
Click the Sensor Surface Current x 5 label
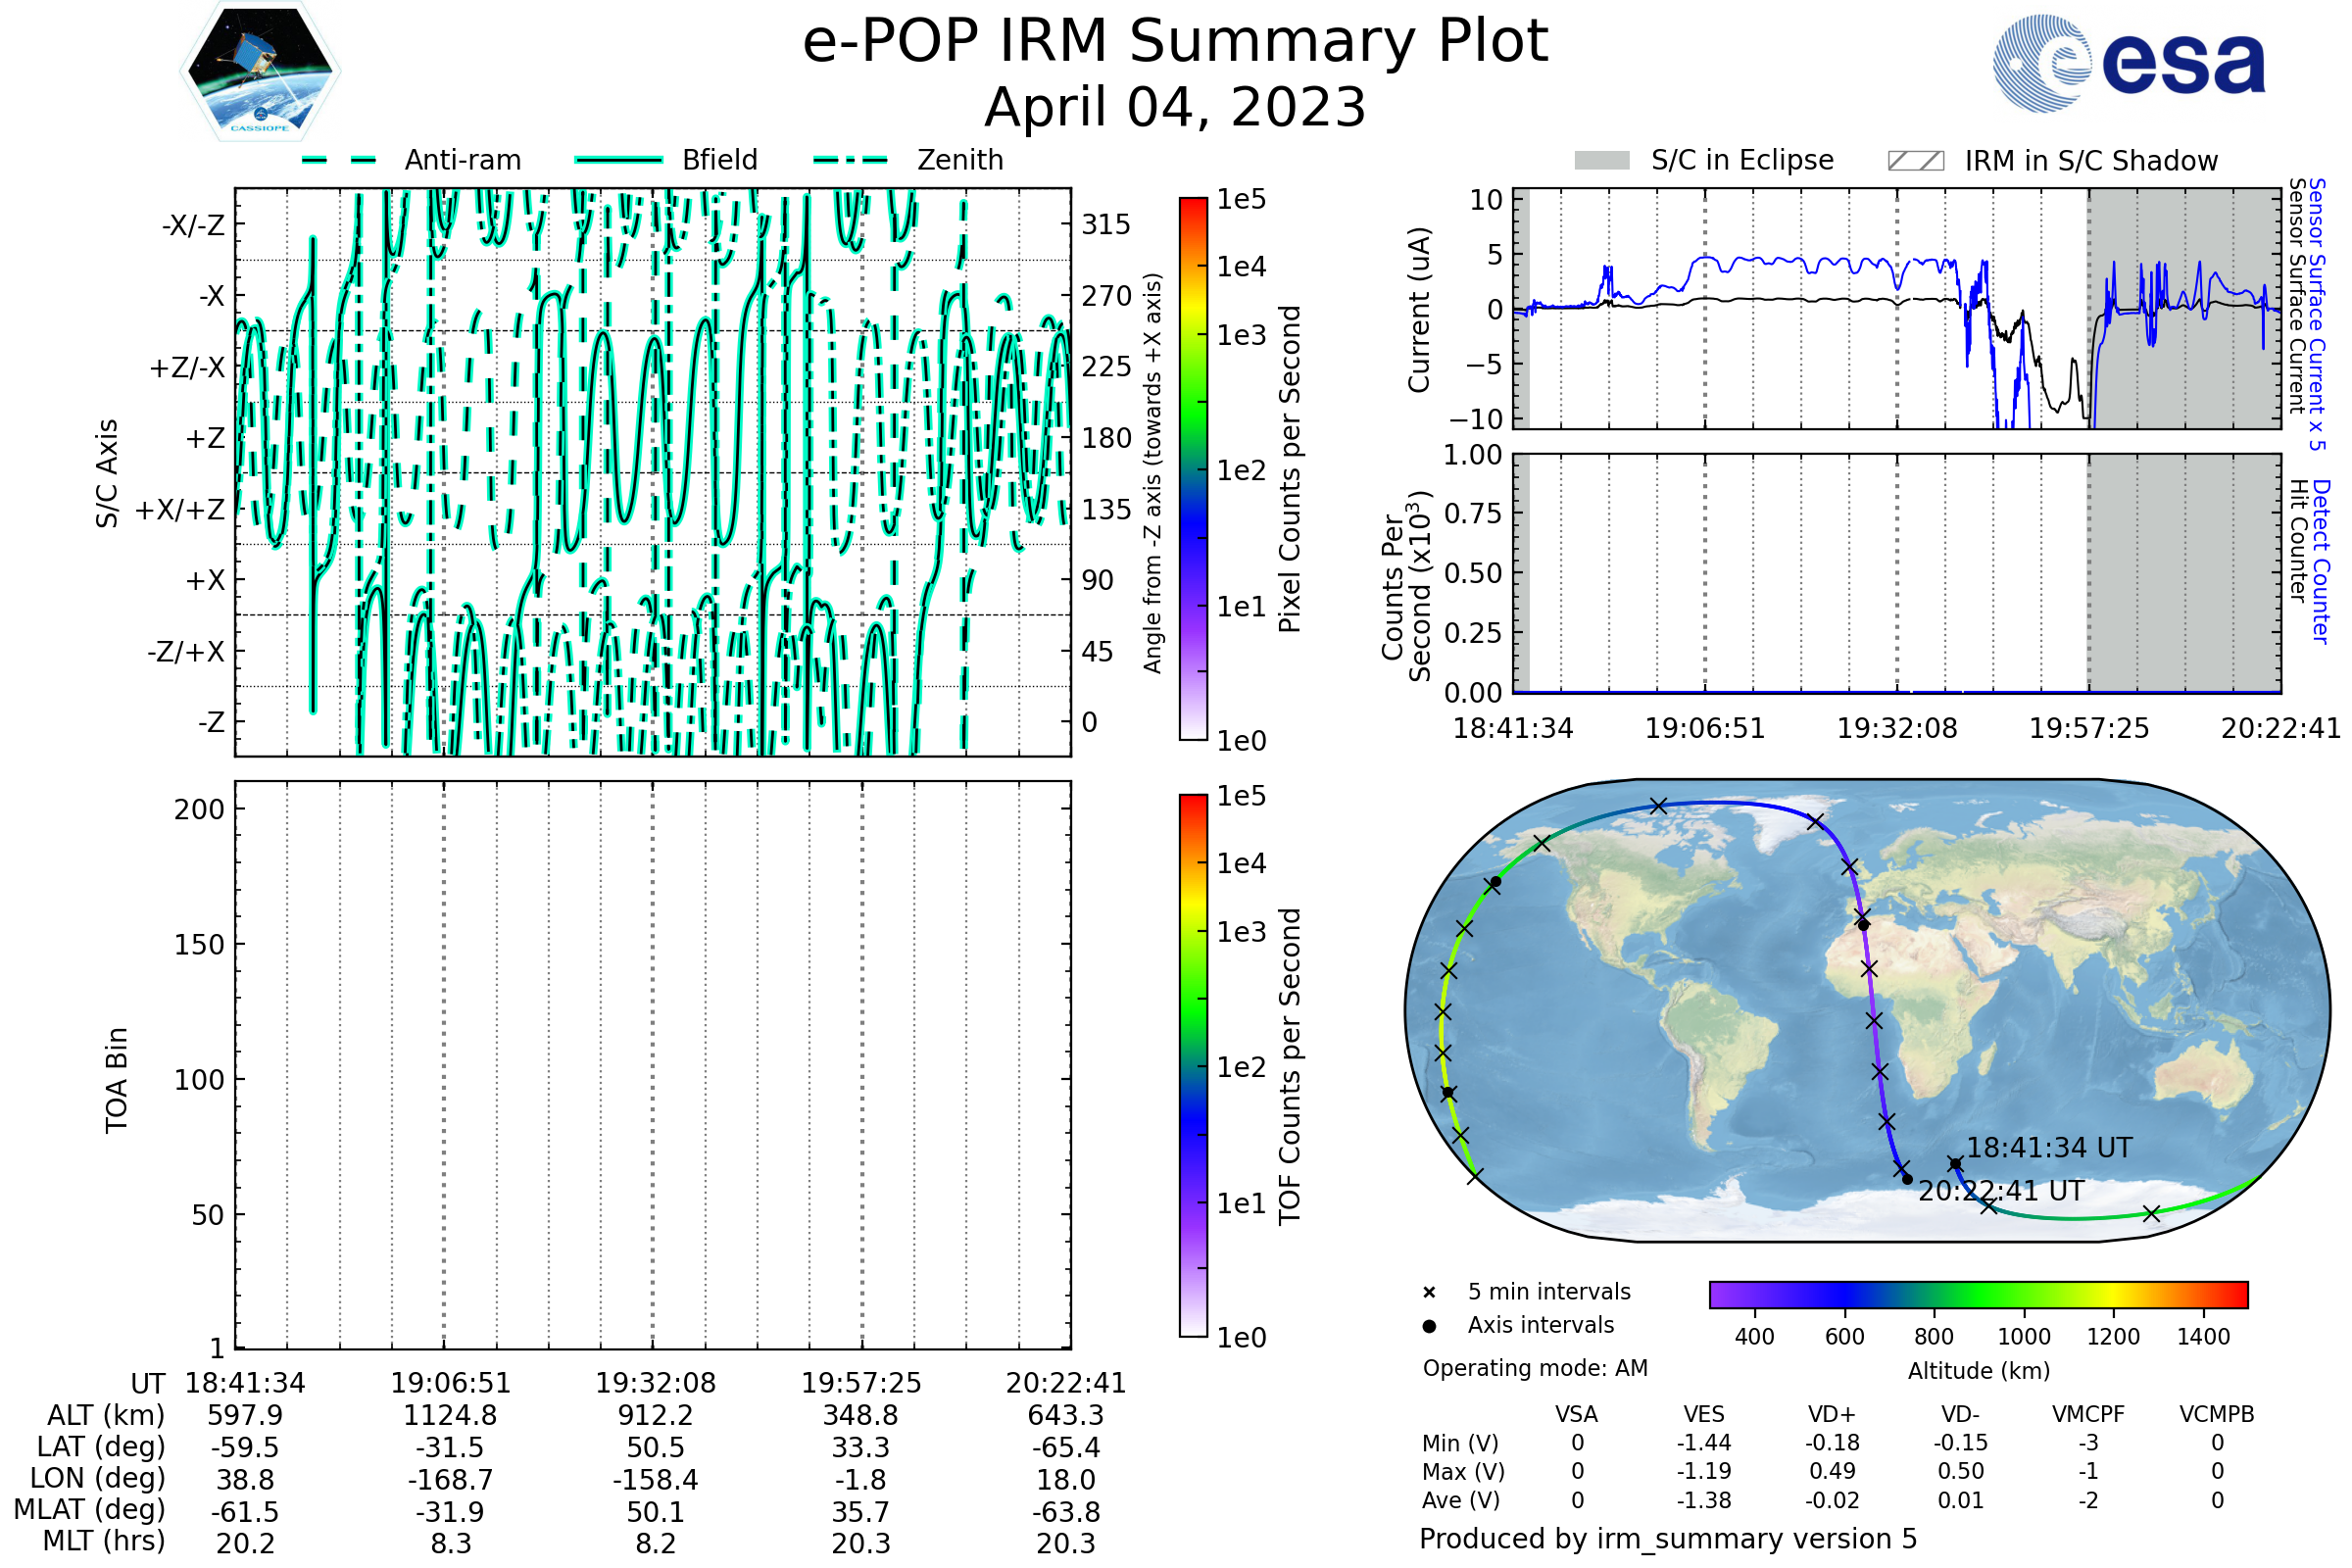click(2317, 314)
